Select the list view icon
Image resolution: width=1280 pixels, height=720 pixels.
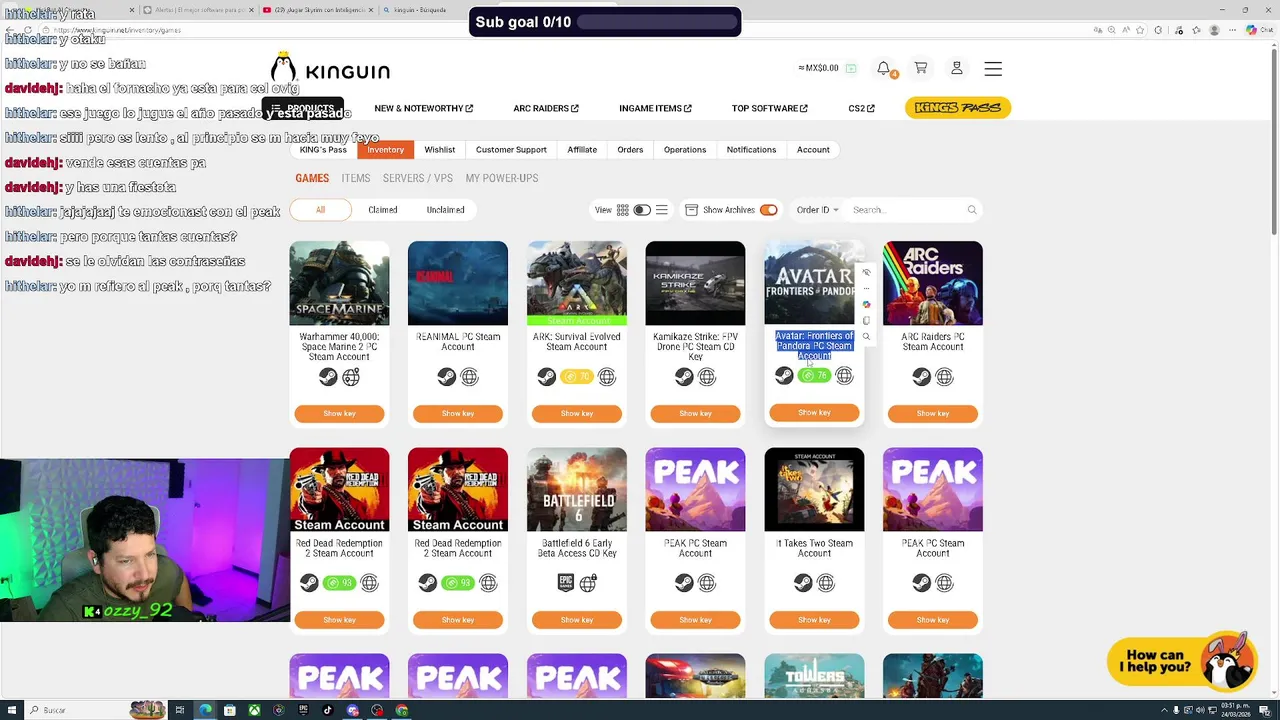coord(661,210)
